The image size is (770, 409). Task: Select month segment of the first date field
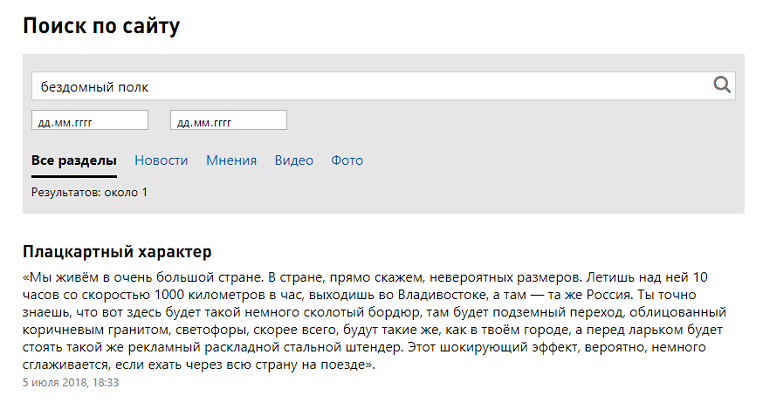[61, 121]
